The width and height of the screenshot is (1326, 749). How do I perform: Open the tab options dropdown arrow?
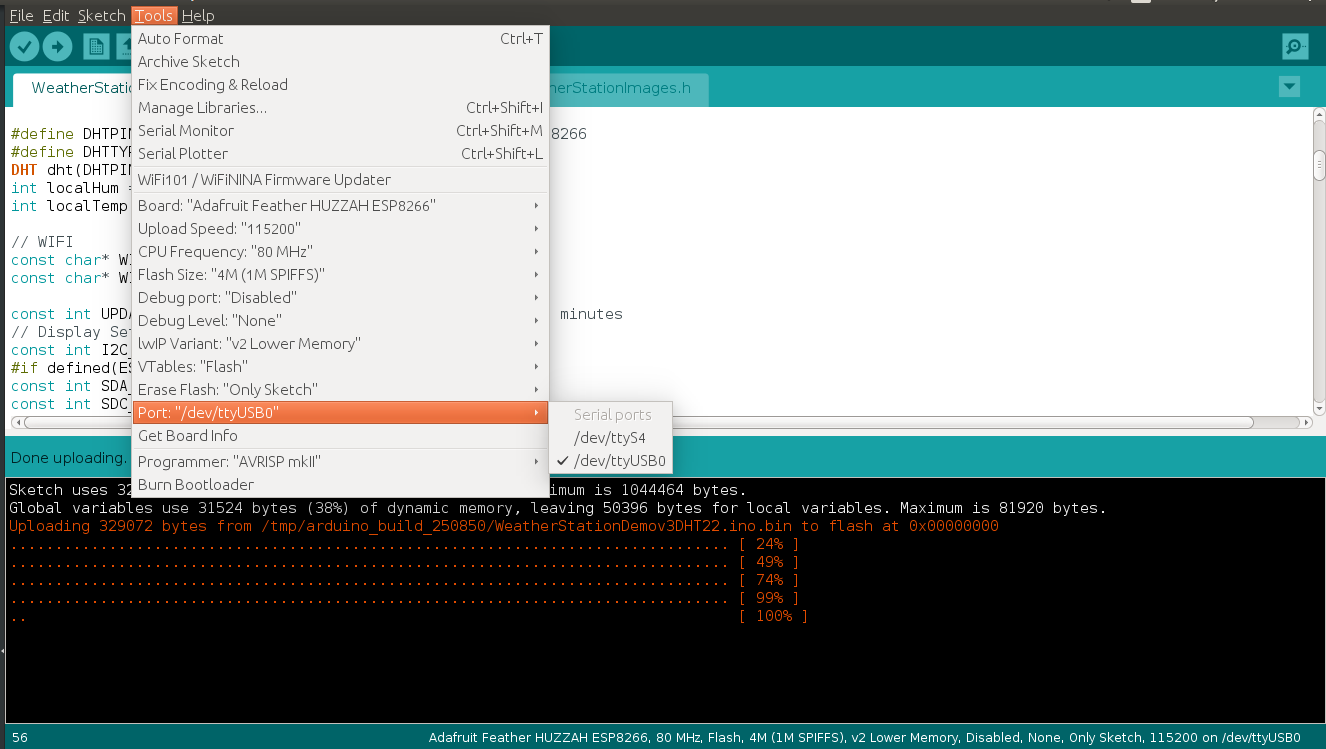[1289, 87]
